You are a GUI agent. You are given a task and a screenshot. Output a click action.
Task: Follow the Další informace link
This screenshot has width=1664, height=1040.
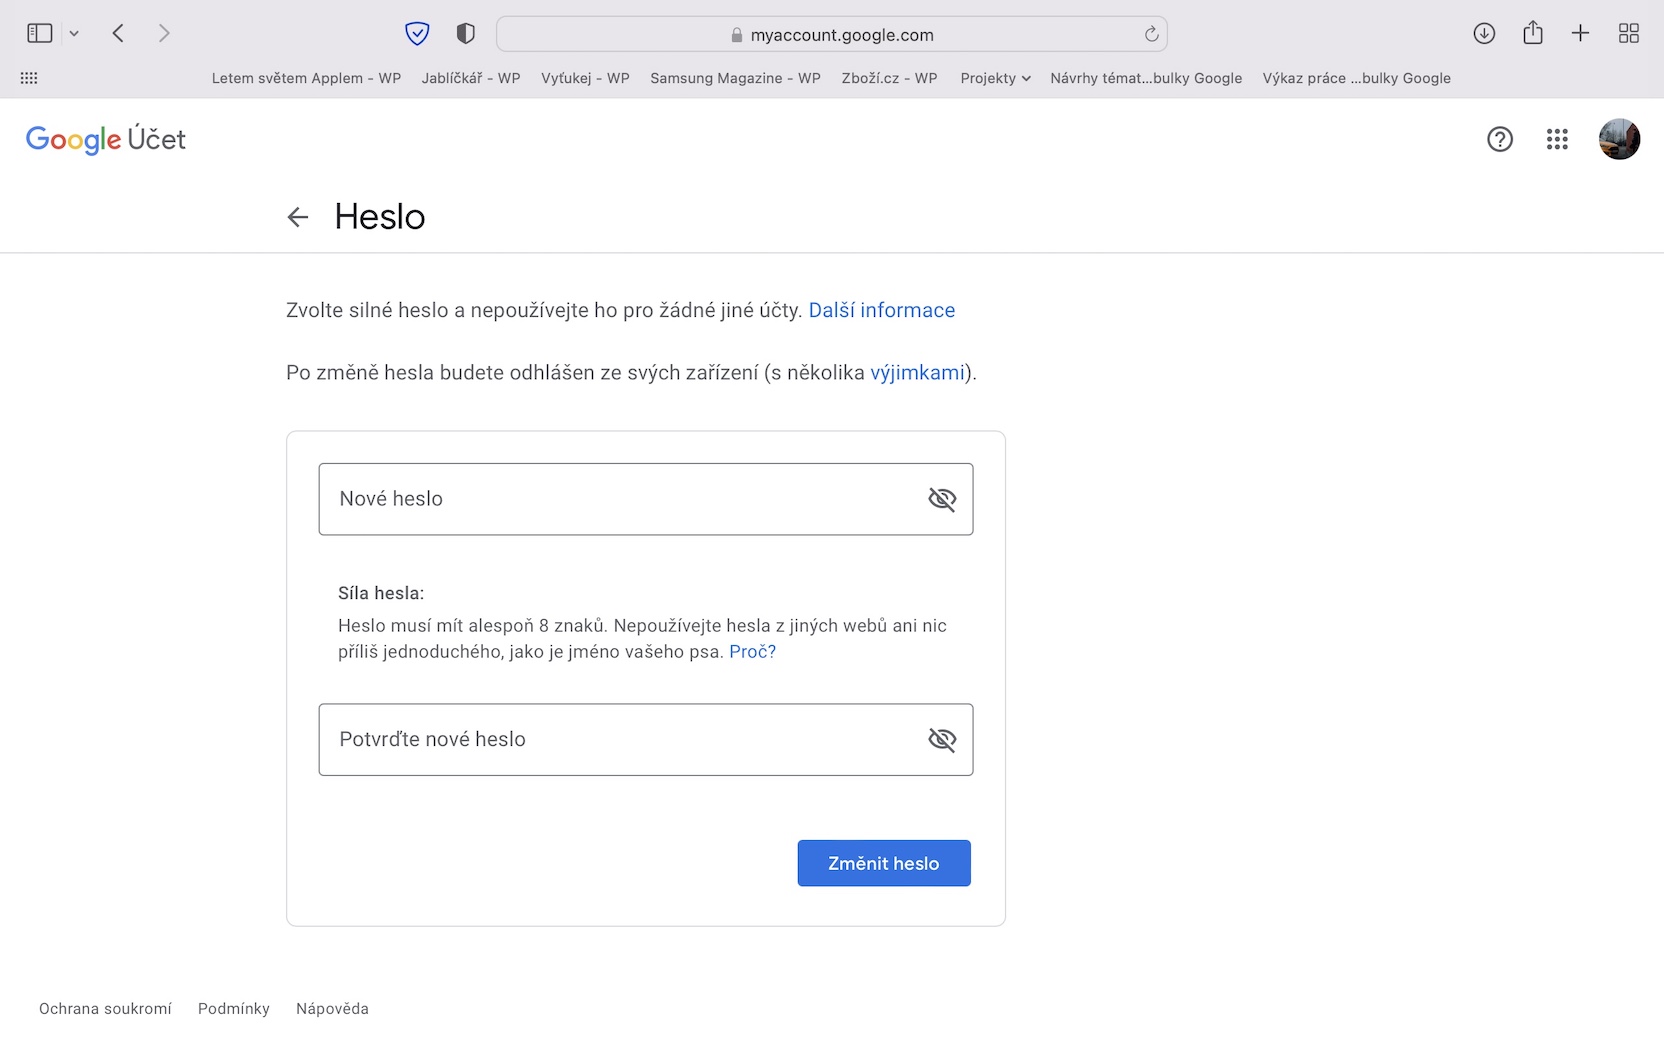[x=881, y=310]
